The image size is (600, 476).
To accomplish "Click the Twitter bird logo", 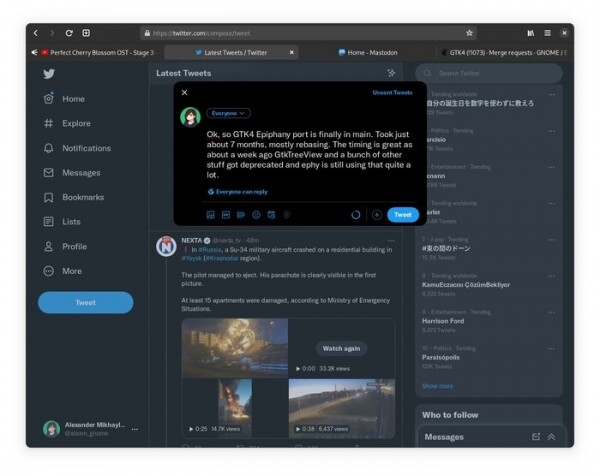I will [48, 74].
